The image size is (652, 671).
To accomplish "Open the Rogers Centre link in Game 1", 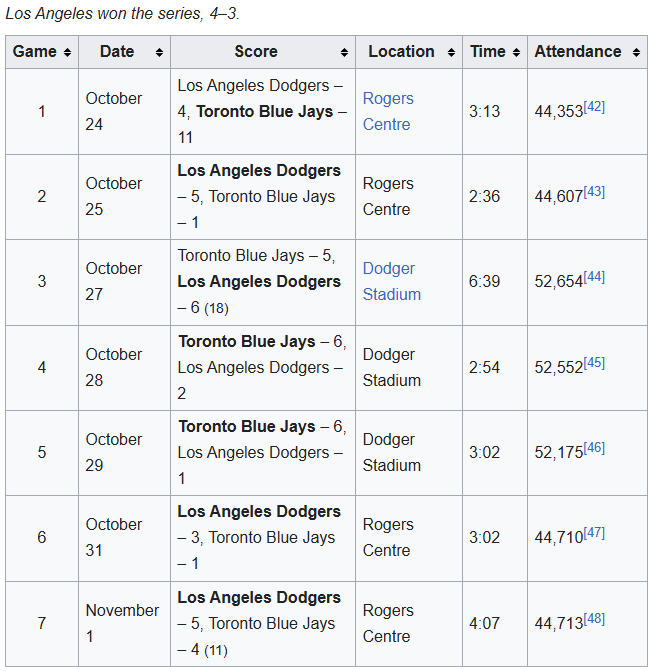I will 388,111.
